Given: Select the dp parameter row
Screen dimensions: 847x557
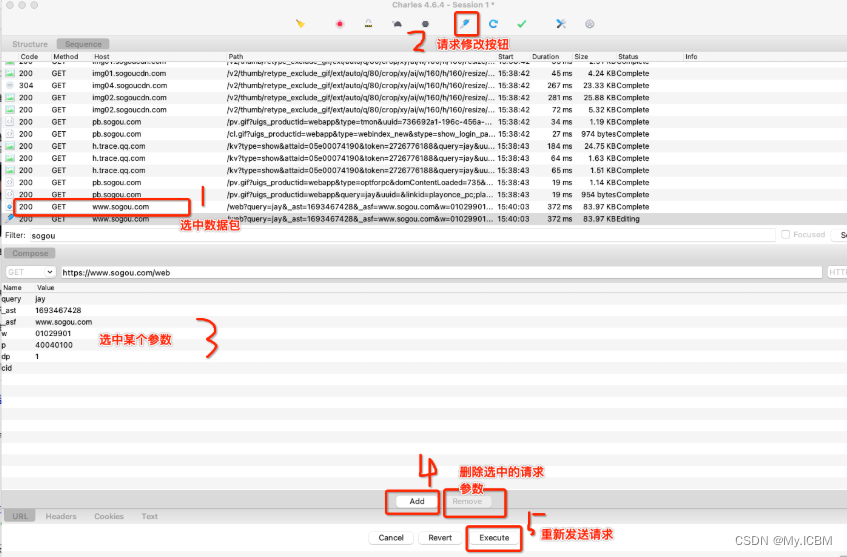Looking at the screenshot, I should click(x=424, y=357).
